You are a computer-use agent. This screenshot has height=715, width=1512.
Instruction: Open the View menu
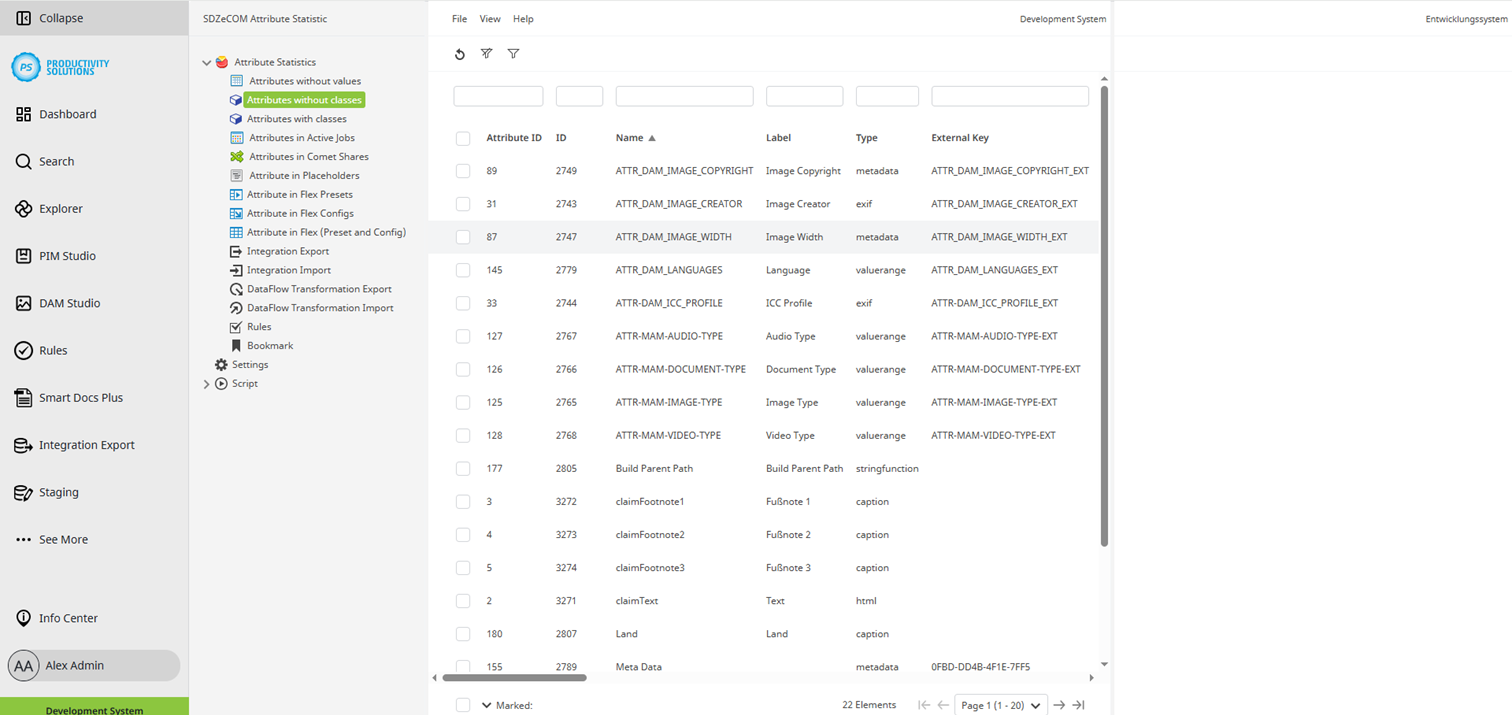coord(489,18)
